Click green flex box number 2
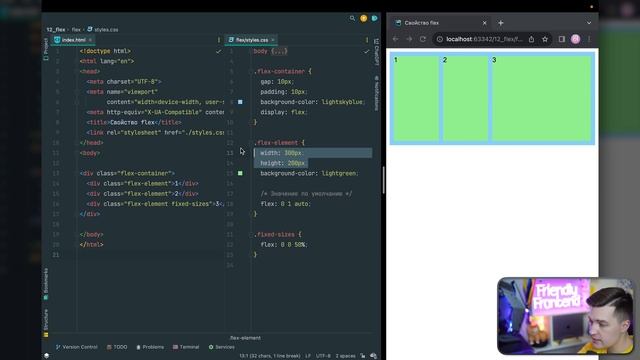 coord(465,98)
